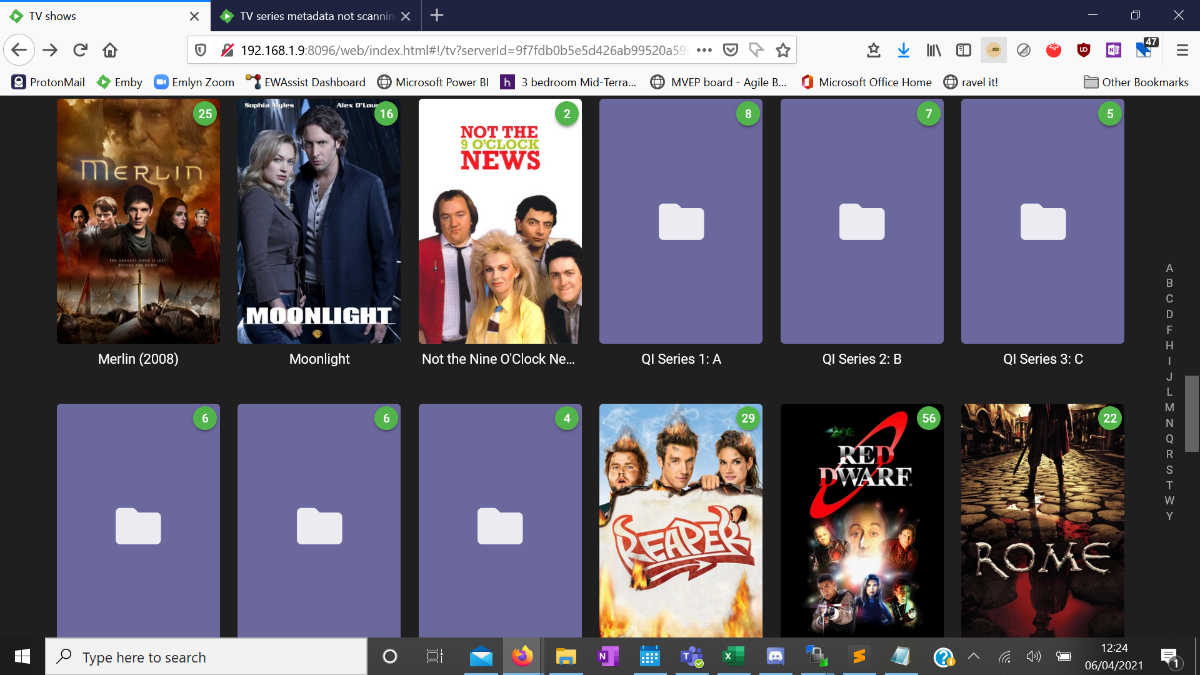
Task: Jump to letter Y in alphabet picker
Action: (x=1169, y=516)
